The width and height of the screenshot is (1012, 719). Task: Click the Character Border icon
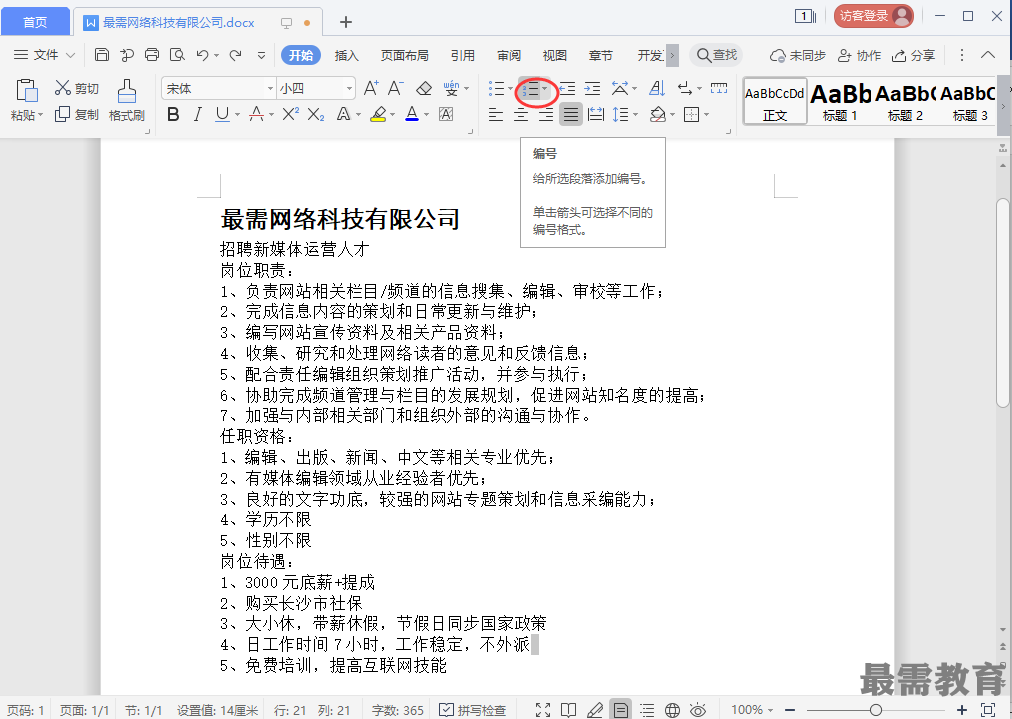coord(446,115)
